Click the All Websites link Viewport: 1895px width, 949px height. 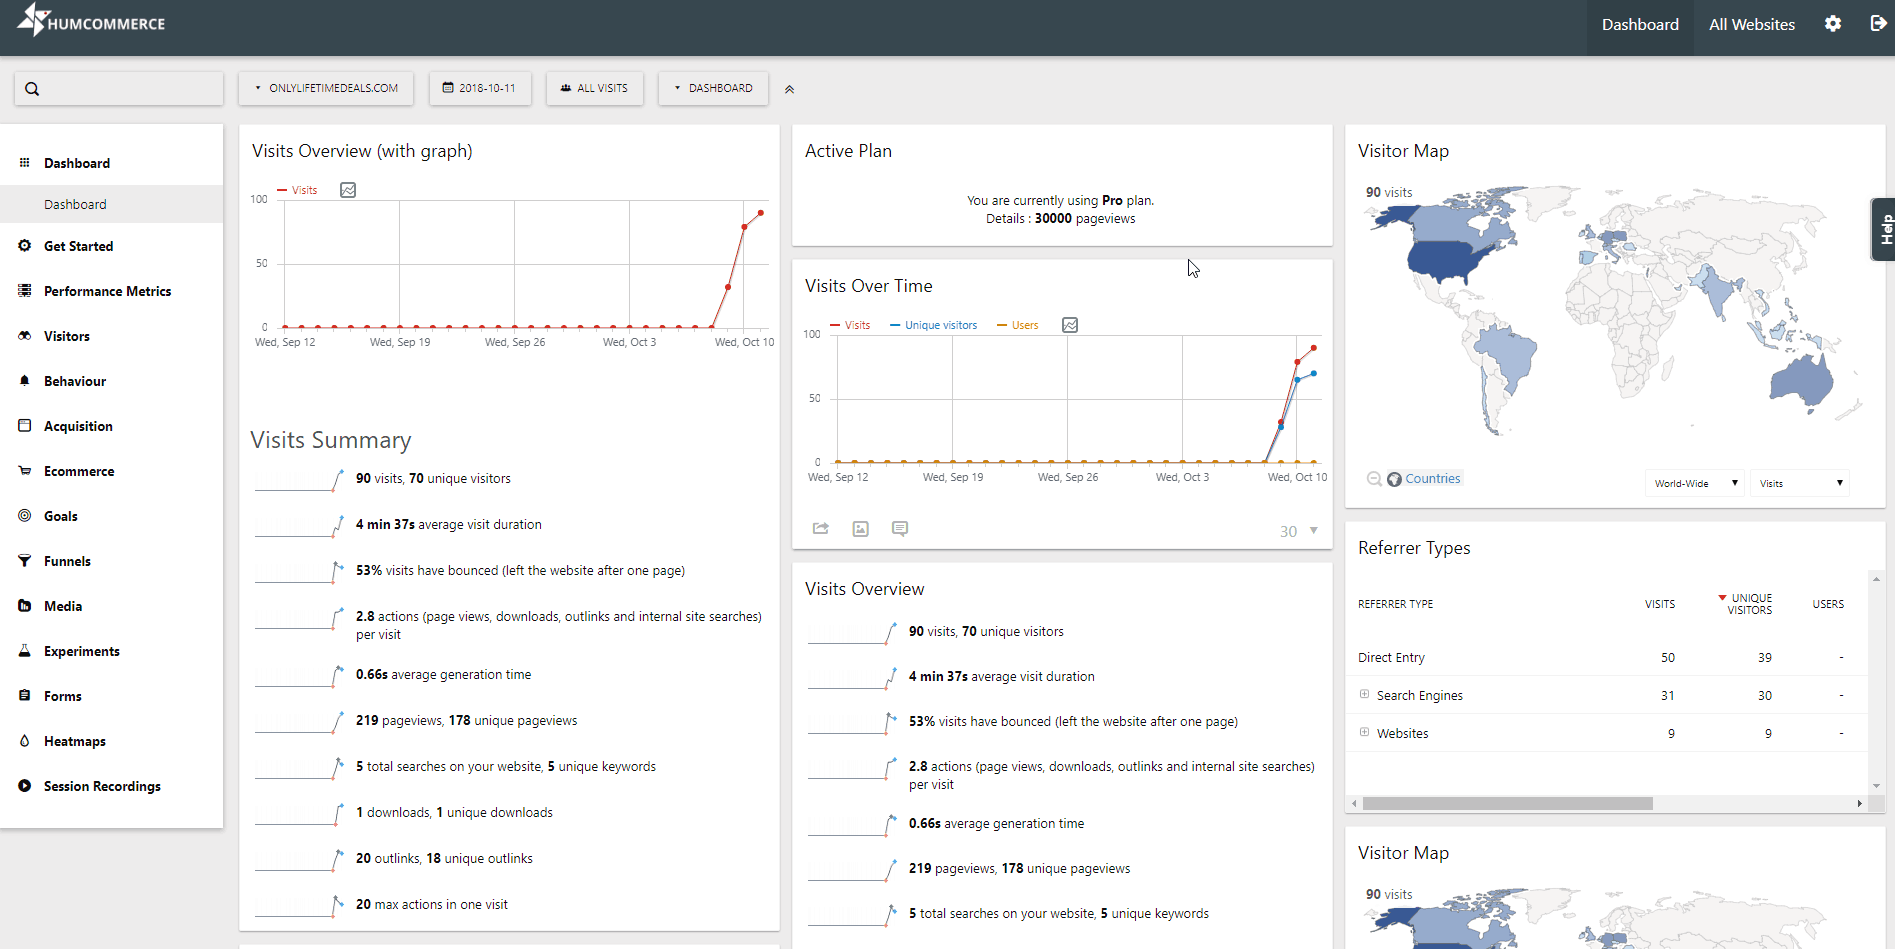click(1751, 25)
